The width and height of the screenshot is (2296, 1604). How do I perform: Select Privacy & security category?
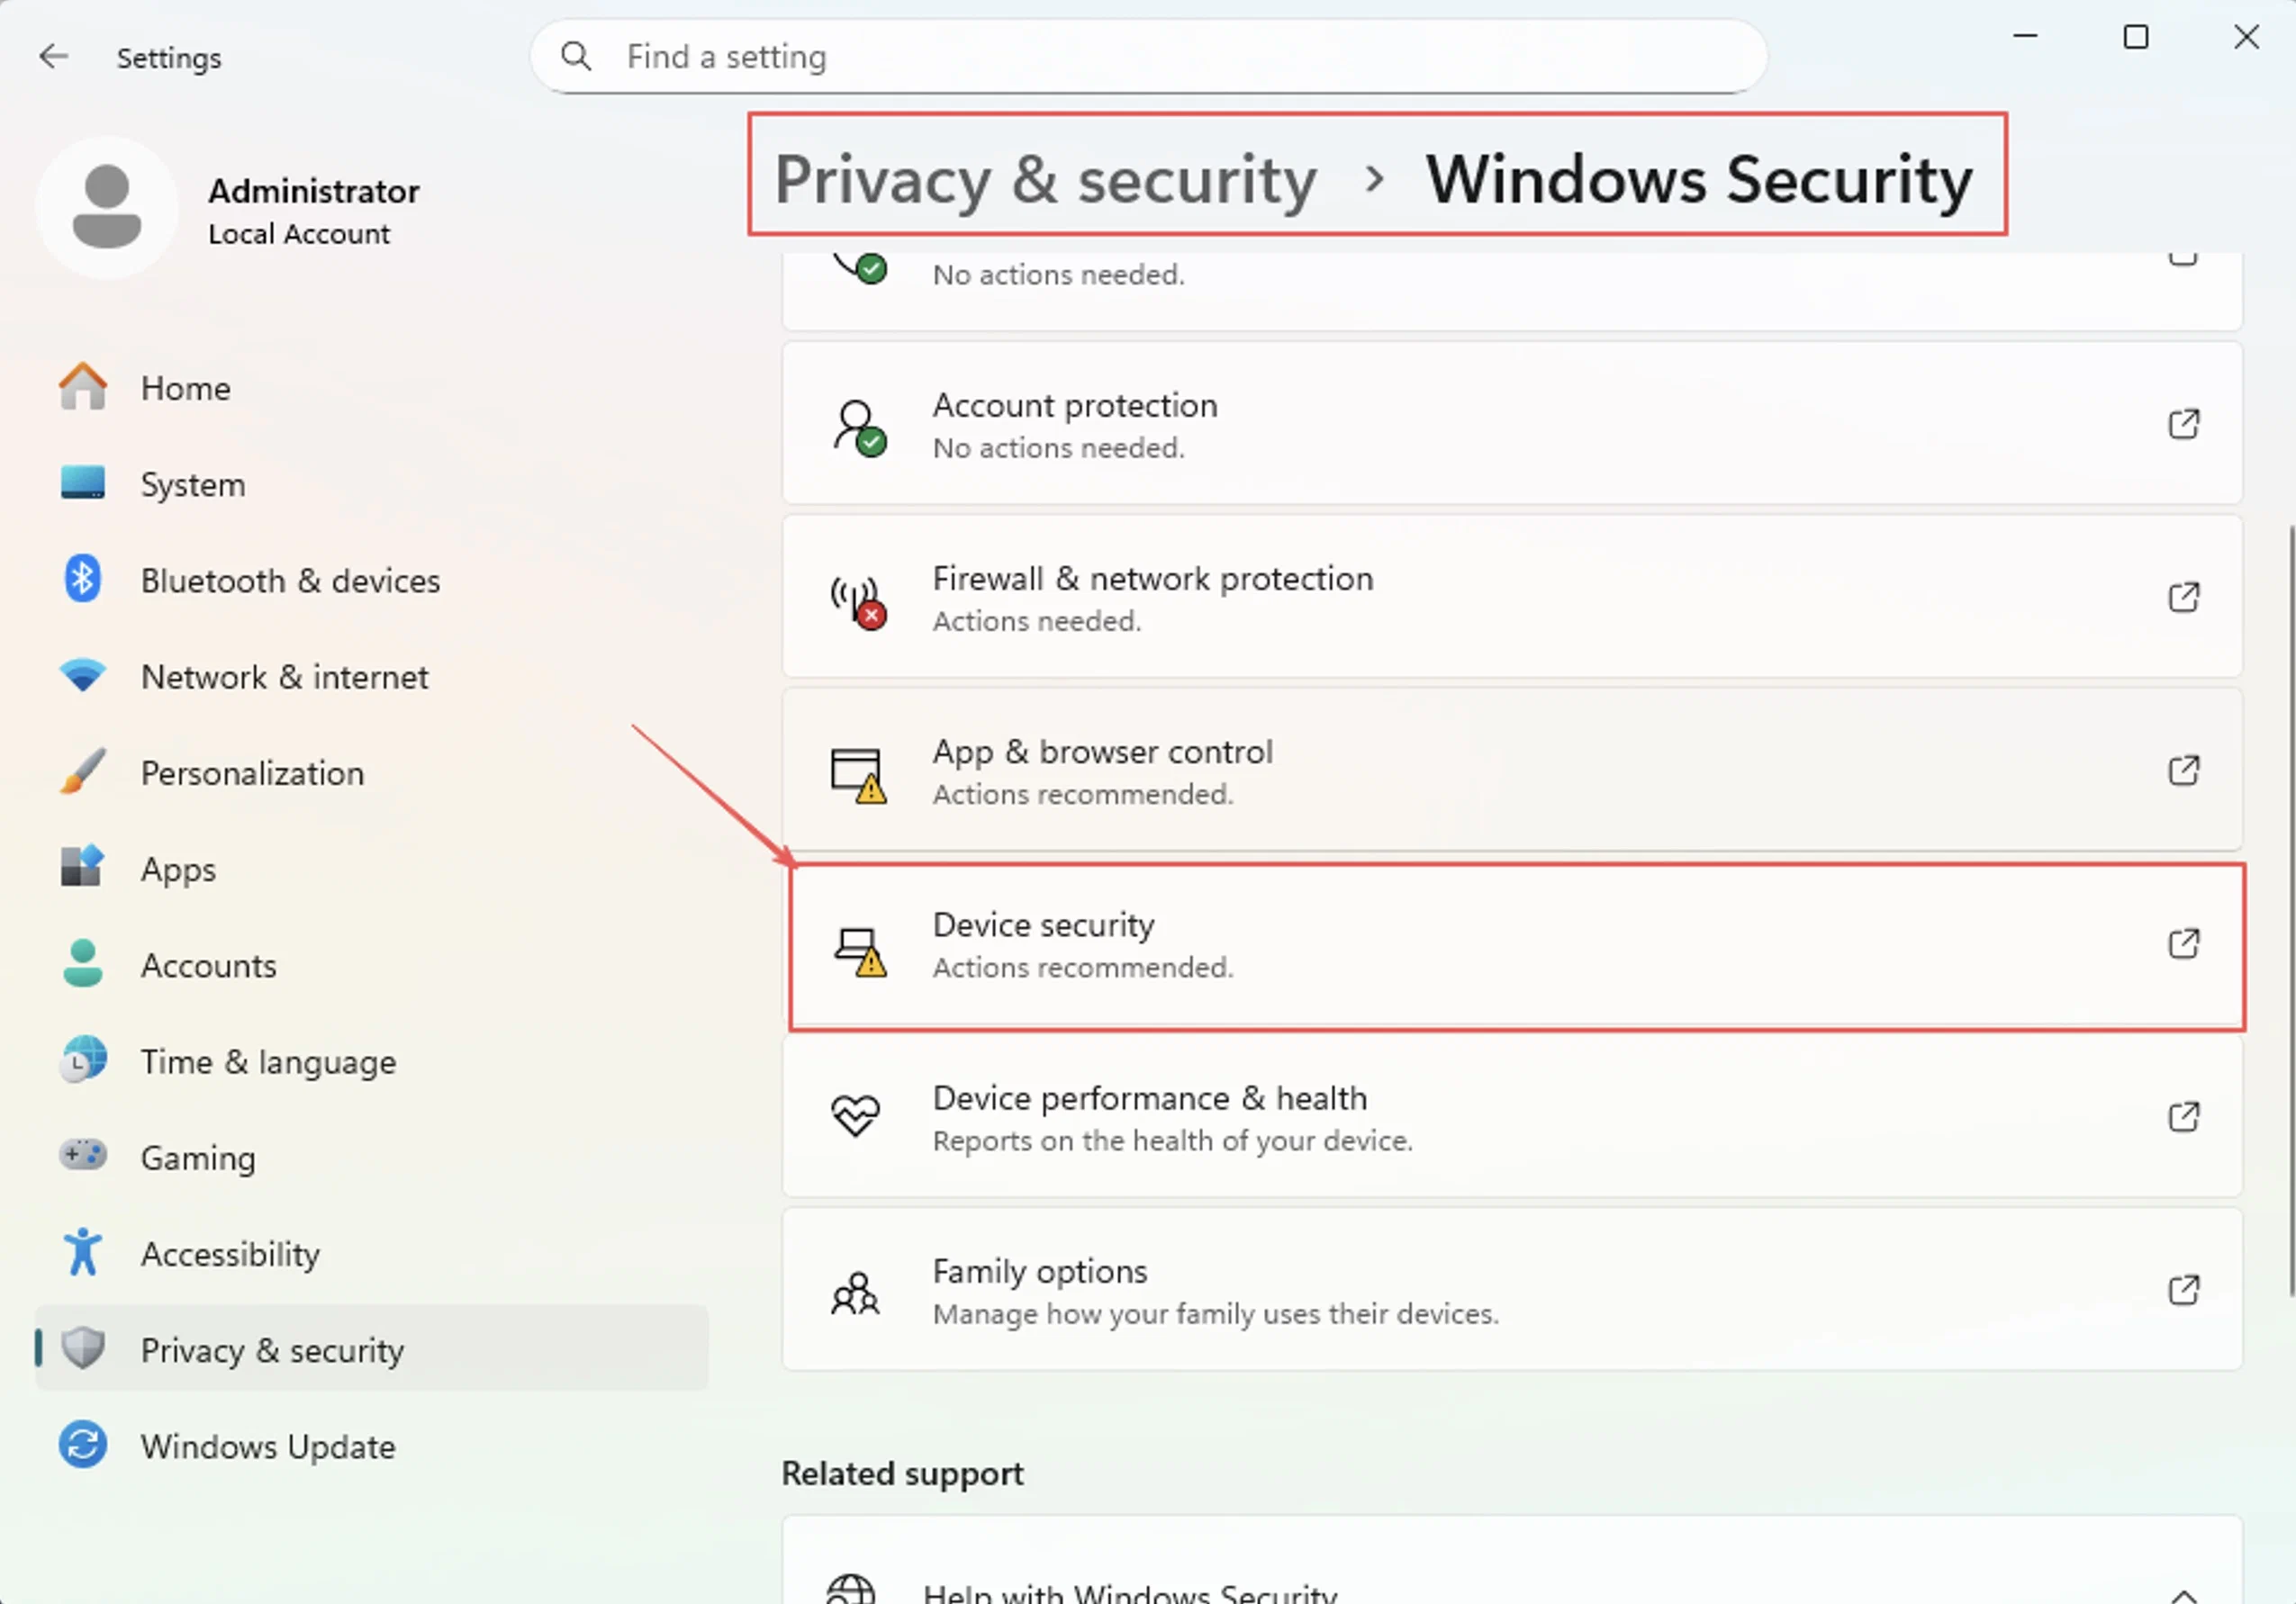click(x=371, y=1348)
